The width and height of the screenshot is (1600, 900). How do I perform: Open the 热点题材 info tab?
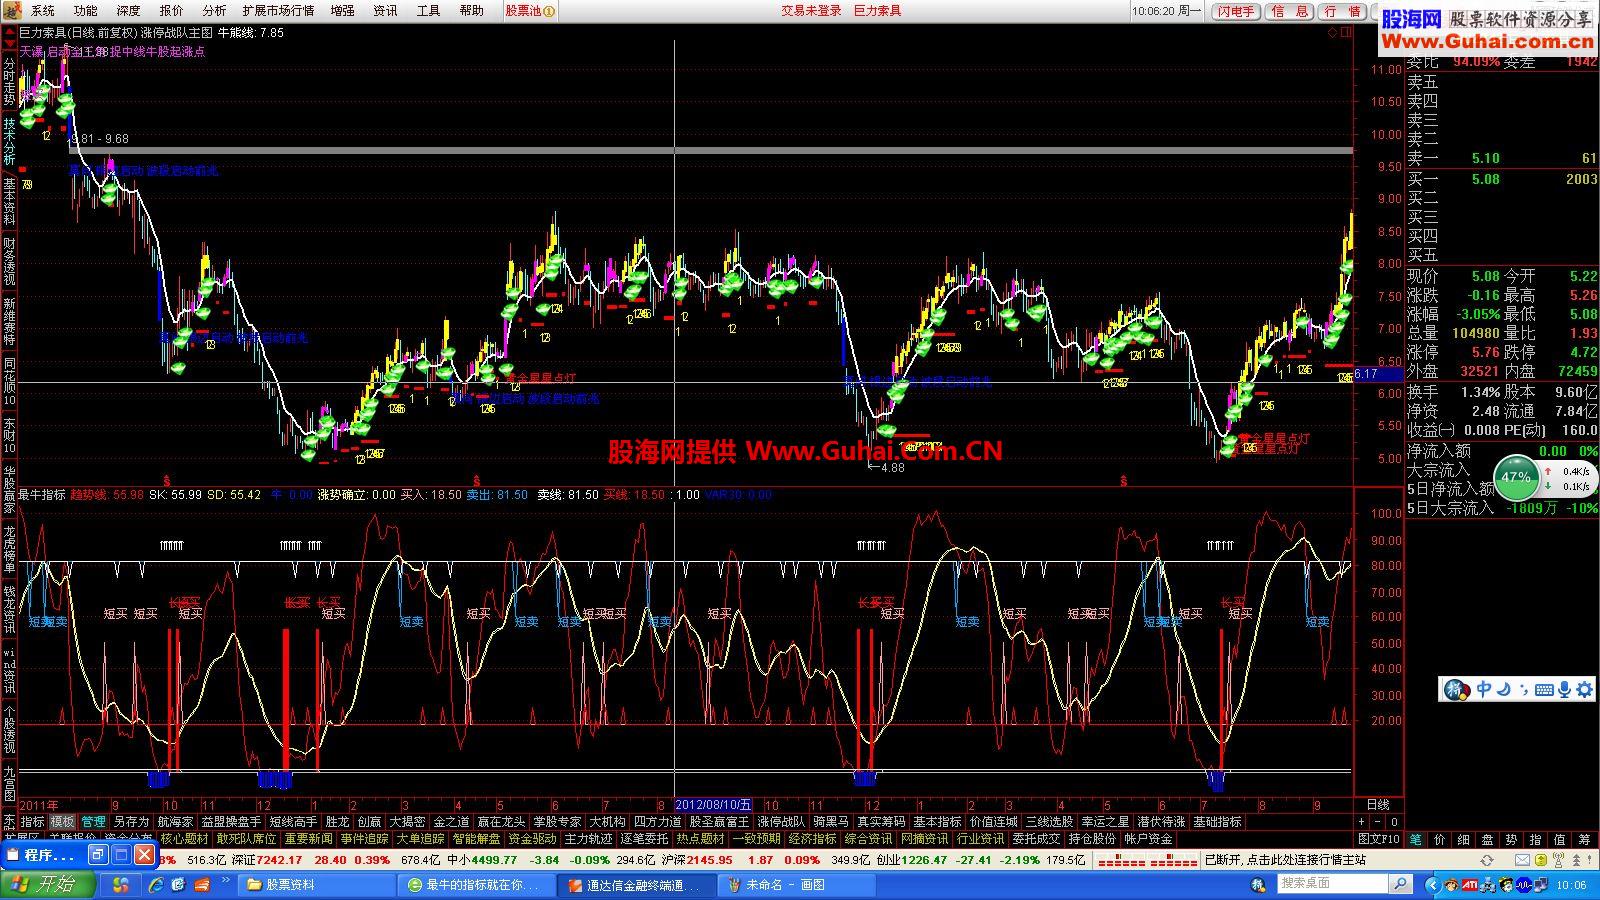click(700, 839)
